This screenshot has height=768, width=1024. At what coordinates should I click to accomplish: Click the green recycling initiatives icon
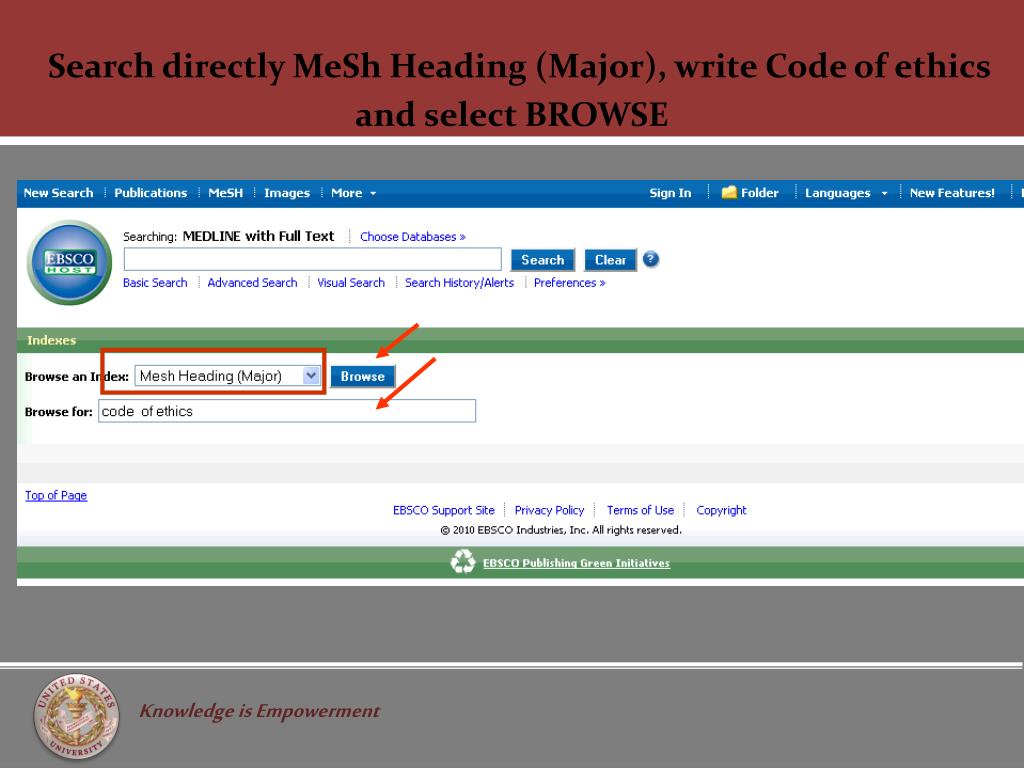click(x=462, y=562)
